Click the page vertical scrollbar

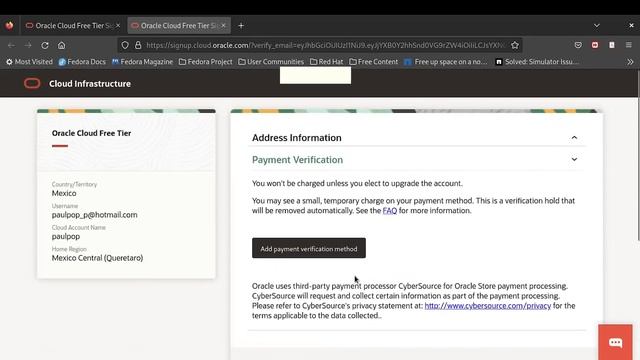point(638,156)
